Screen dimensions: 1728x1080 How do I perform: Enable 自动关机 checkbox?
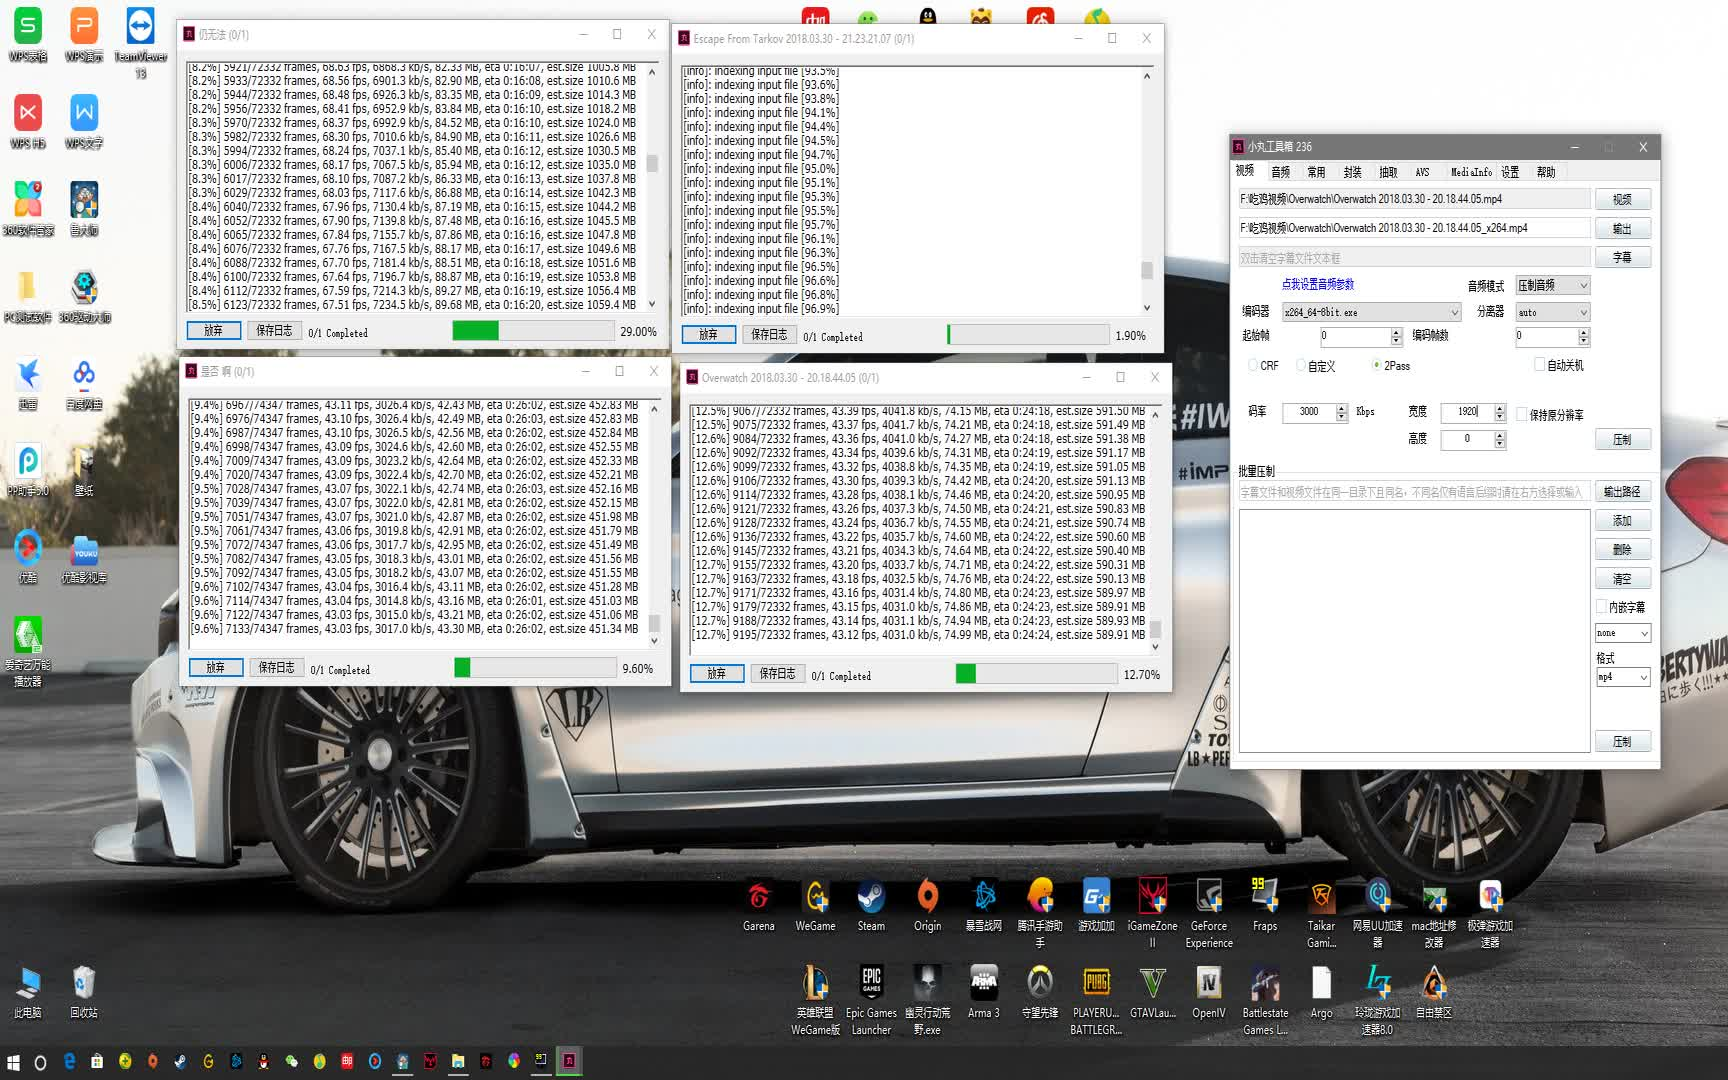(x=1559, y=365)
